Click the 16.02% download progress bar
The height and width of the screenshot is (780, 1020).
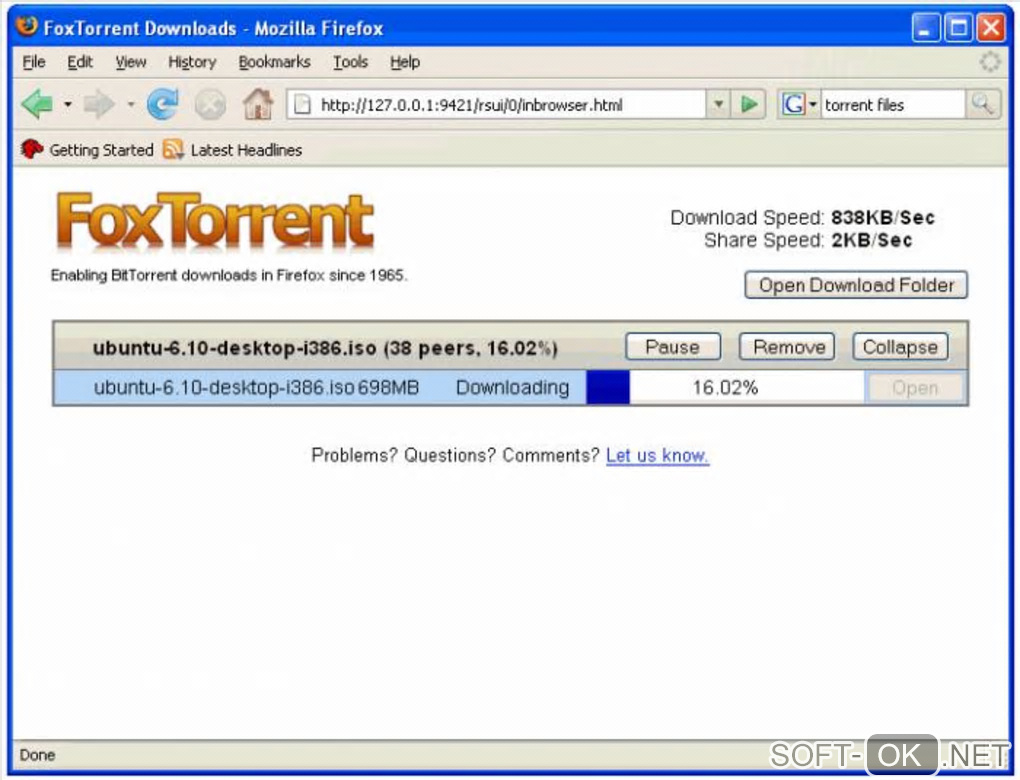tap(725, 388)
